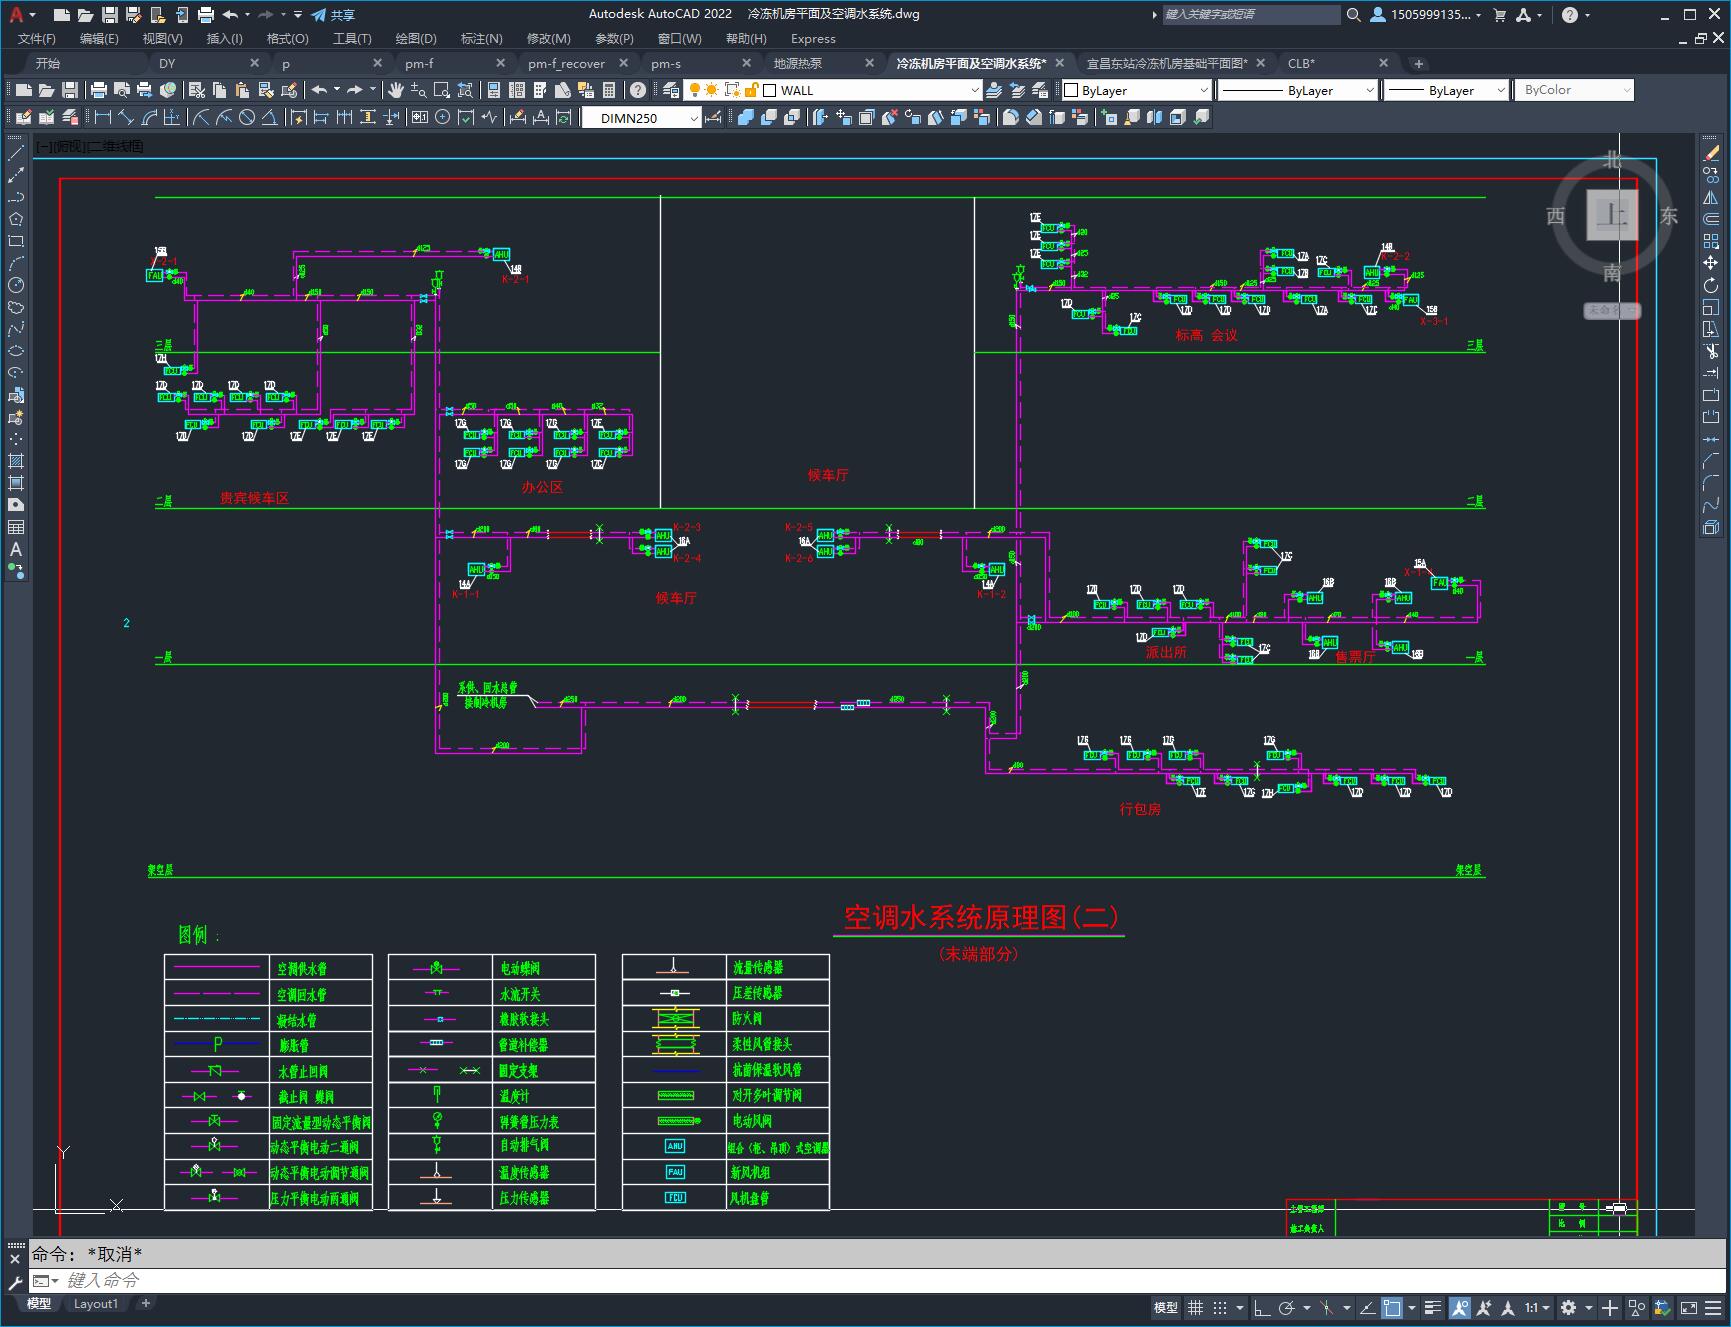Toggle object snap tracking in status bar
Screen dimensions: 1731x1327
[x=1367, y=1307]
